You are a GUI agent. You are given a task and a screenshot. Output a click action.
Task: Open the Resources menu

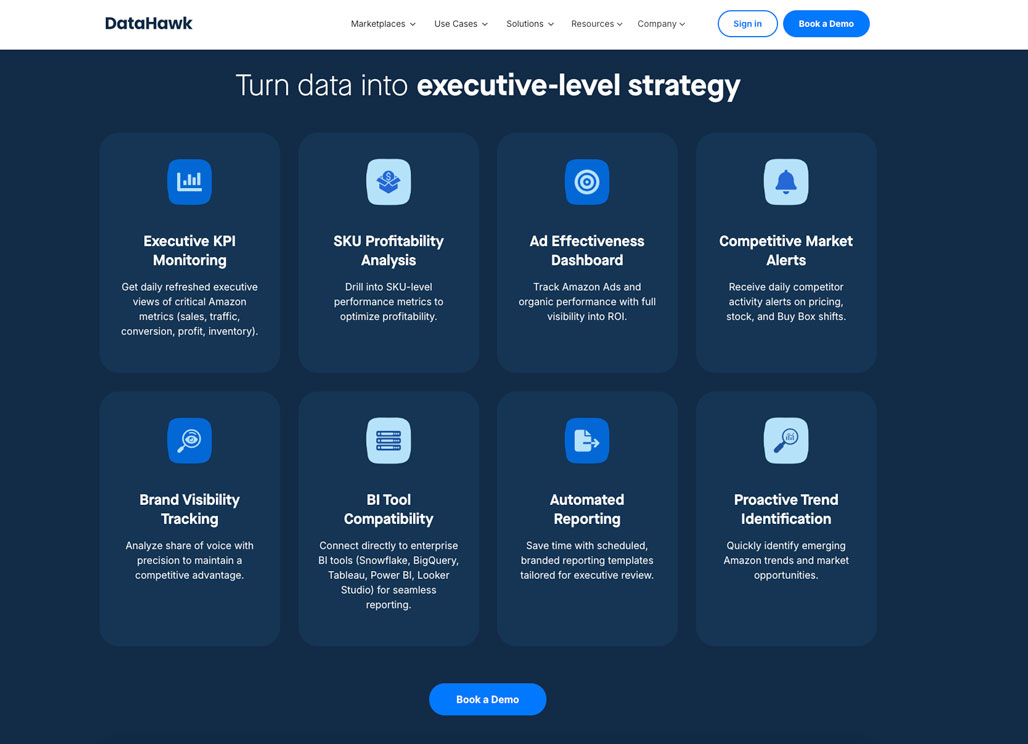pyautogui.click(x=597, y=24)
